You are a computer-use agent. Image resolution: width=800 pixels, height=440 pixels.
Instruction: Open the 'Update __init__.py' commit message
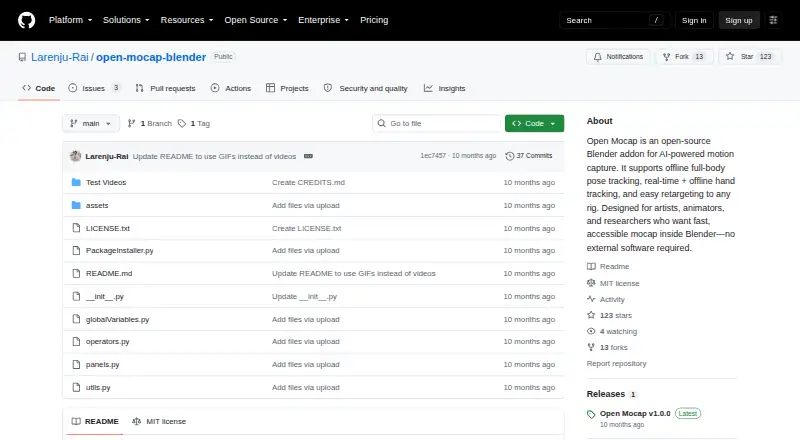(304, 297)
